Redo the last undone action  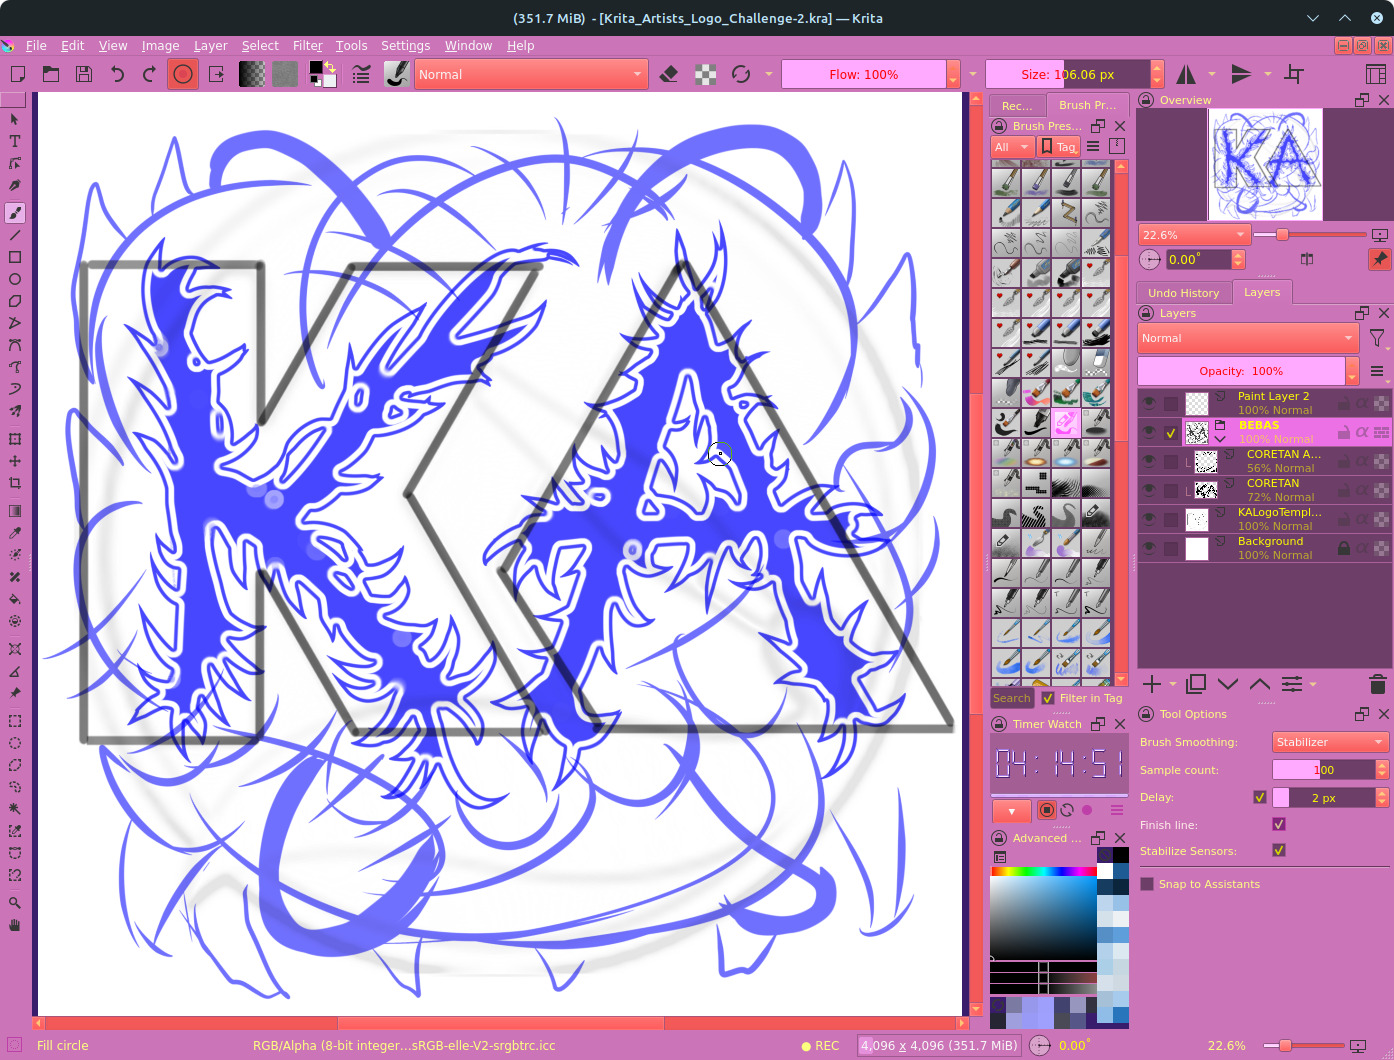click(x=150, y=74)
